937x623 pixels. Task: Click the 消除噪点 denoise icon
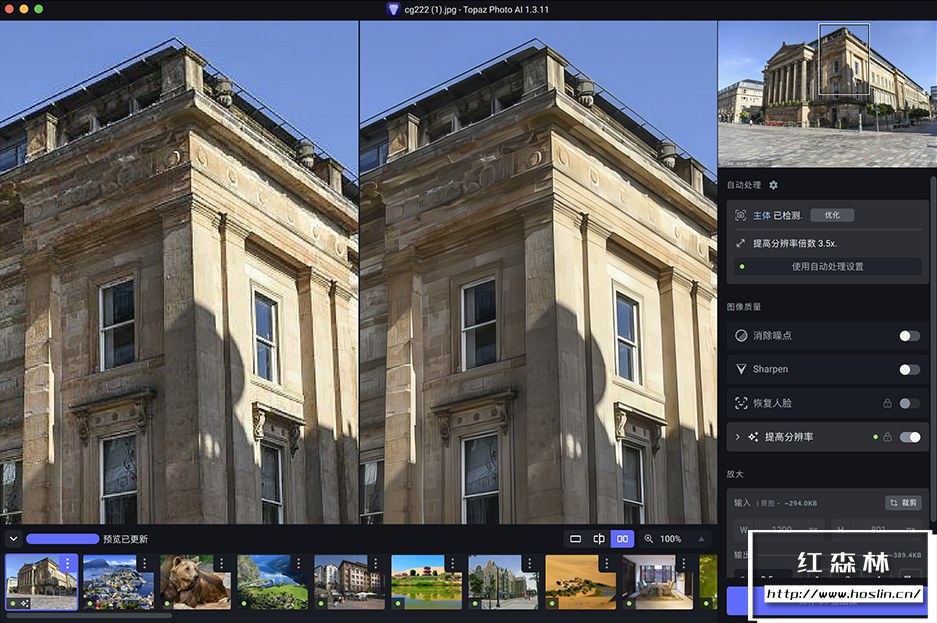point(741,335)
